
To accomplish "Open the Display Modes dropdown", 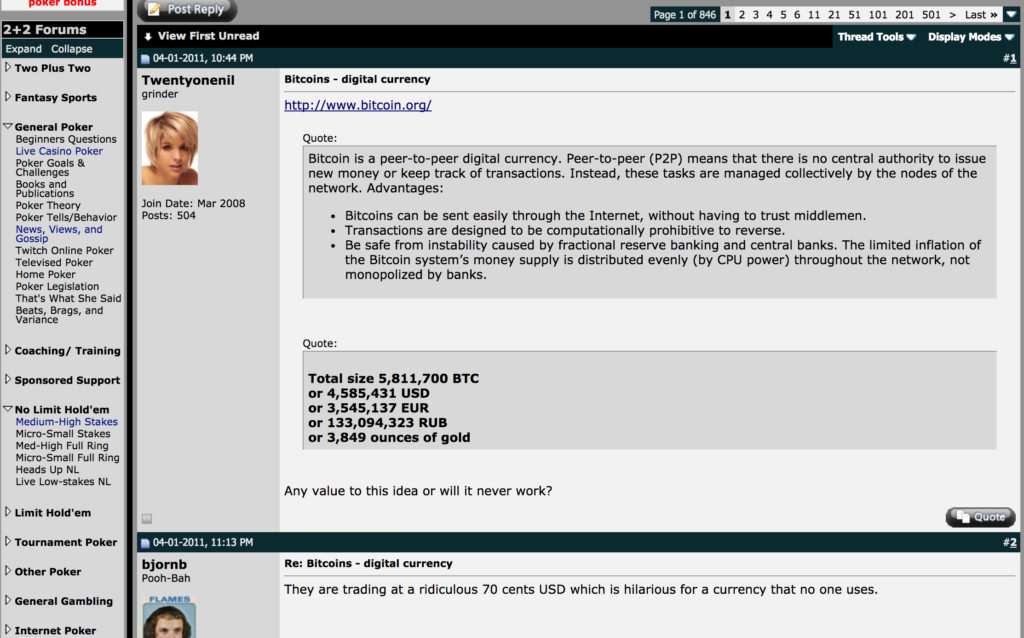I will coord(970,37).
